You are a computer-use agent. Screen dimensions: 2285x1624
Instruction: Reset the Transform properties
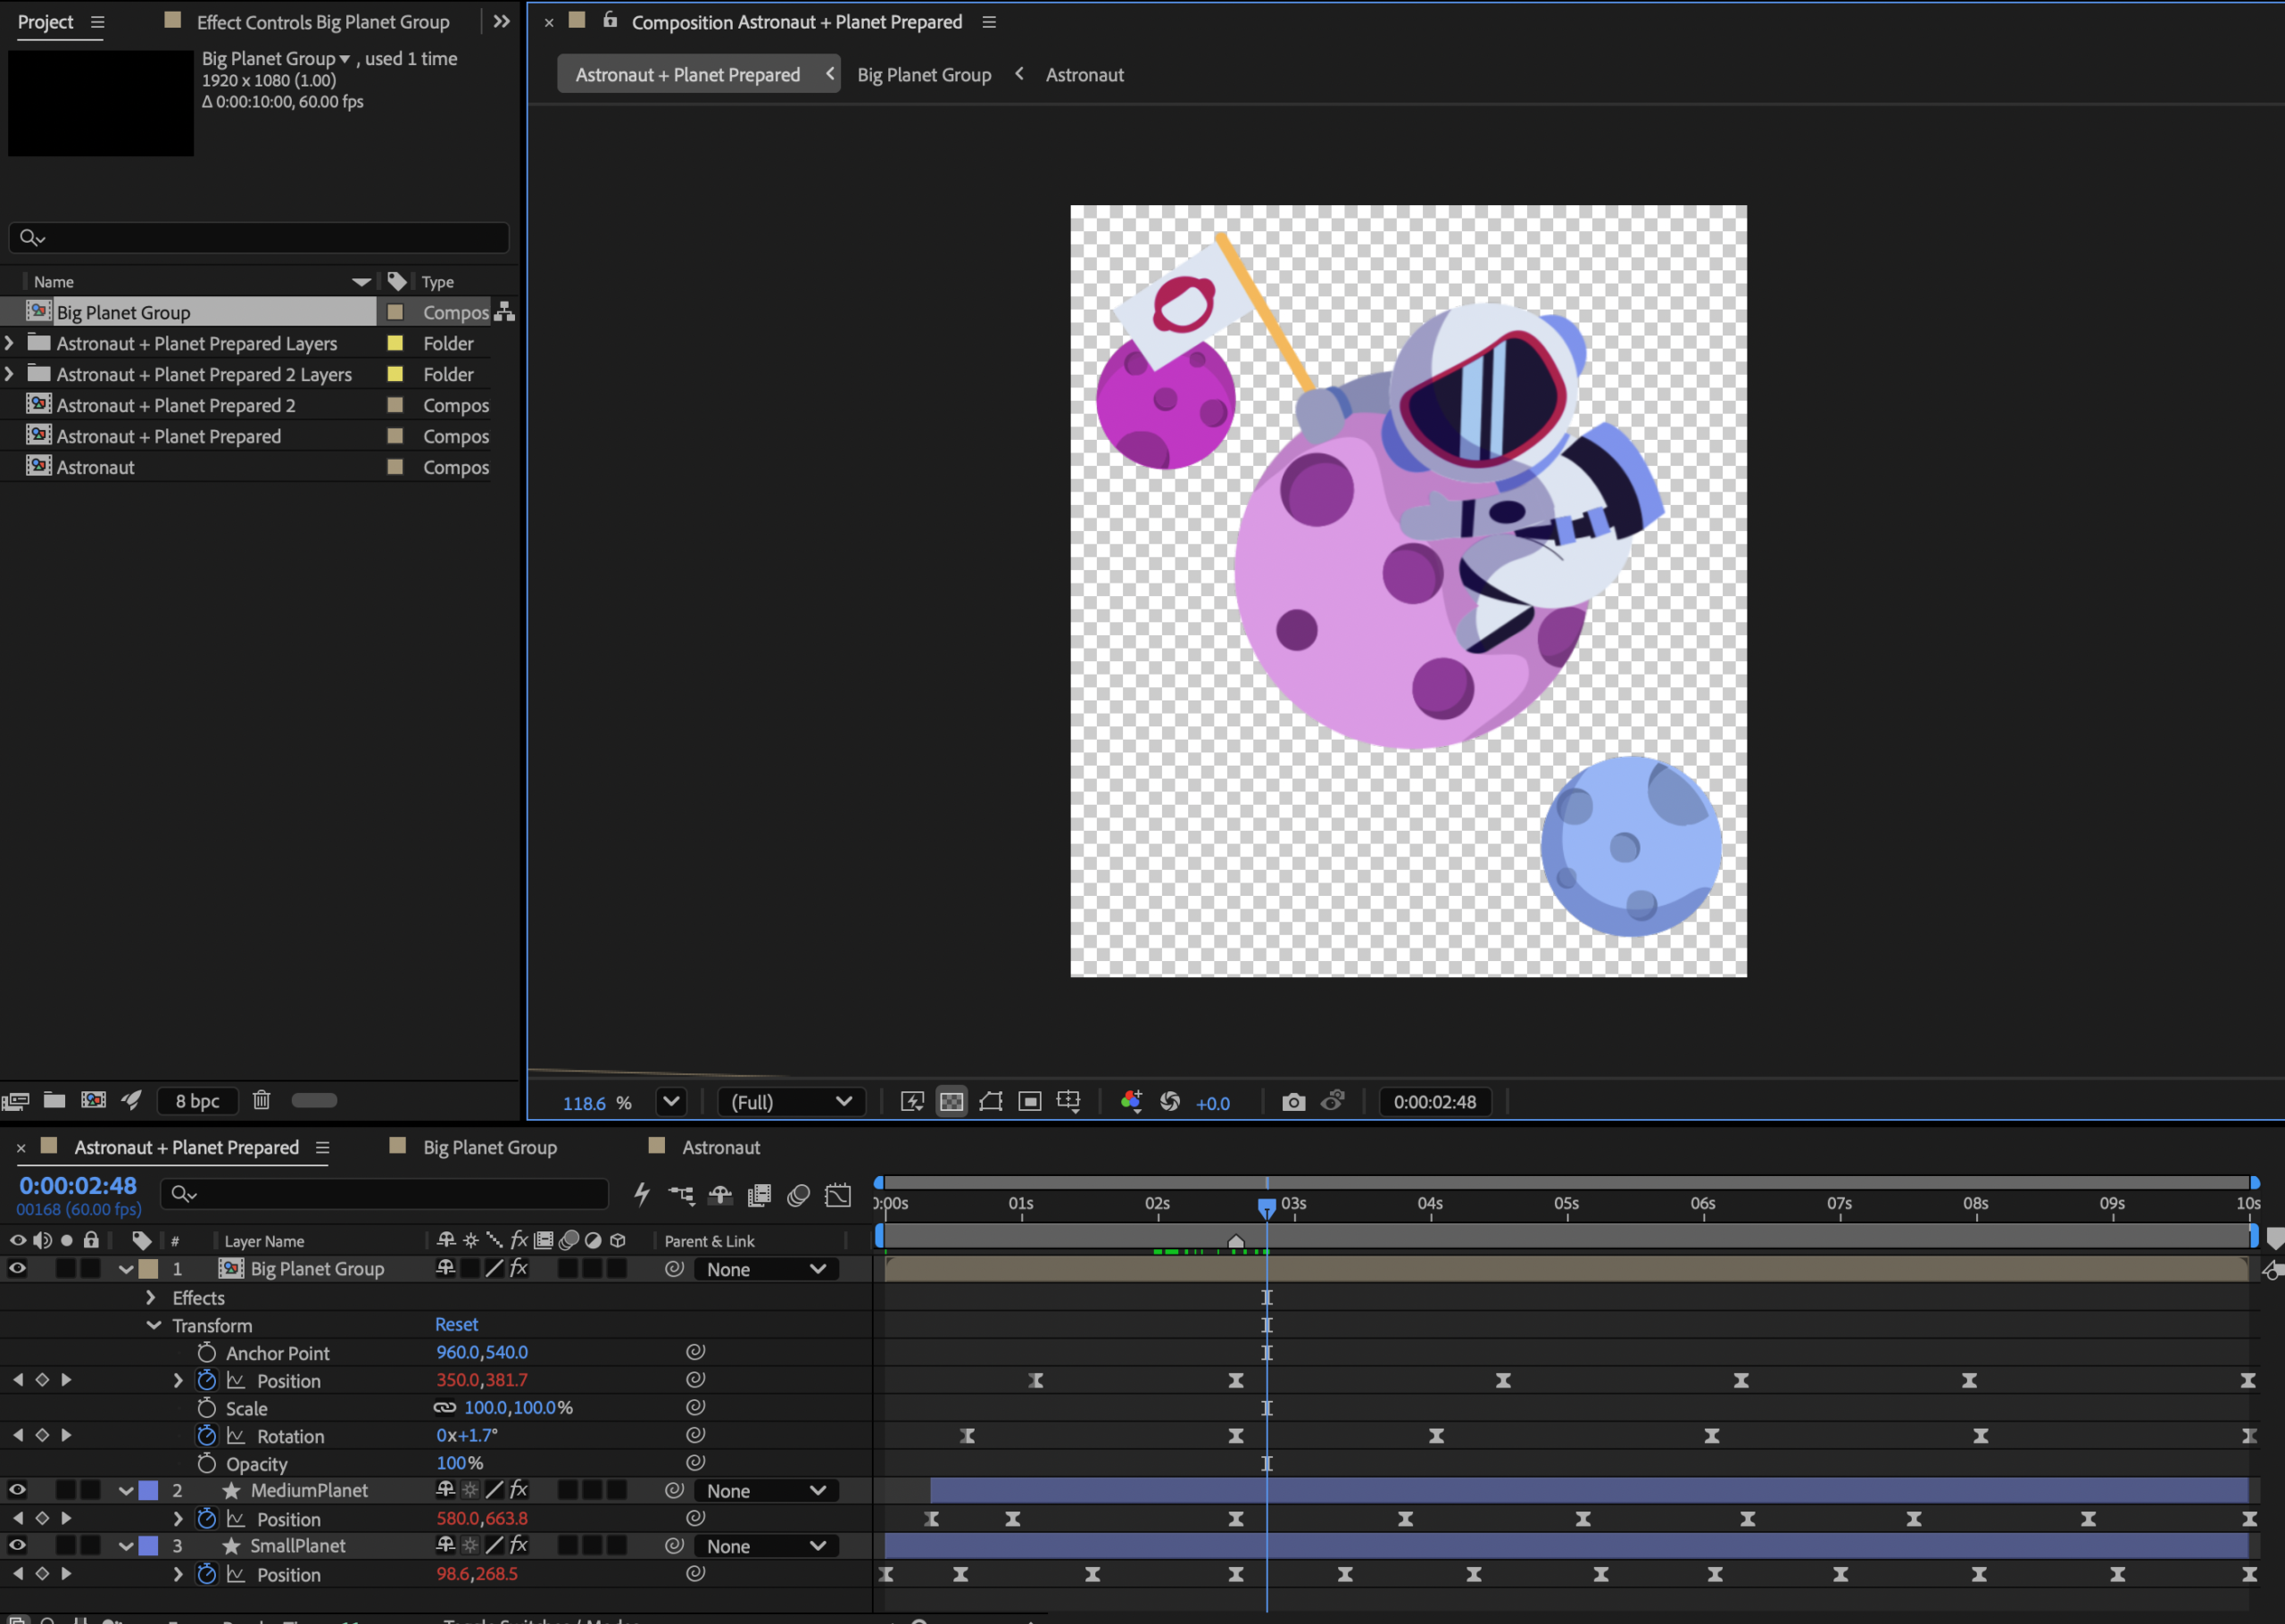tap(456, 1324)
